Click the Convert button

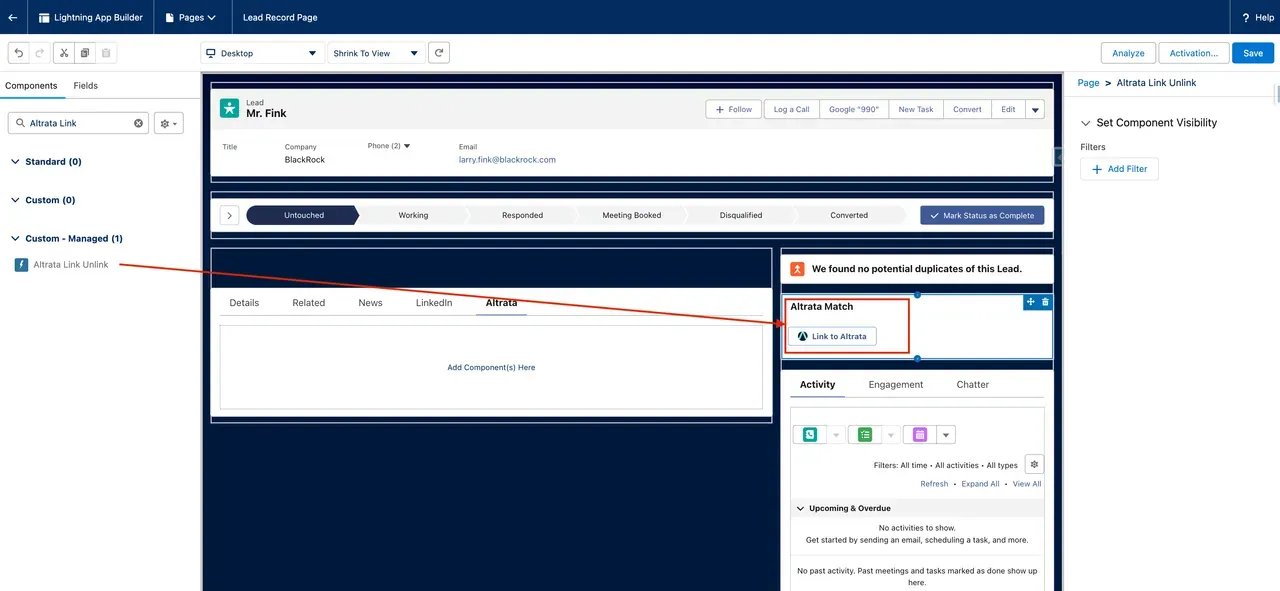967,109
